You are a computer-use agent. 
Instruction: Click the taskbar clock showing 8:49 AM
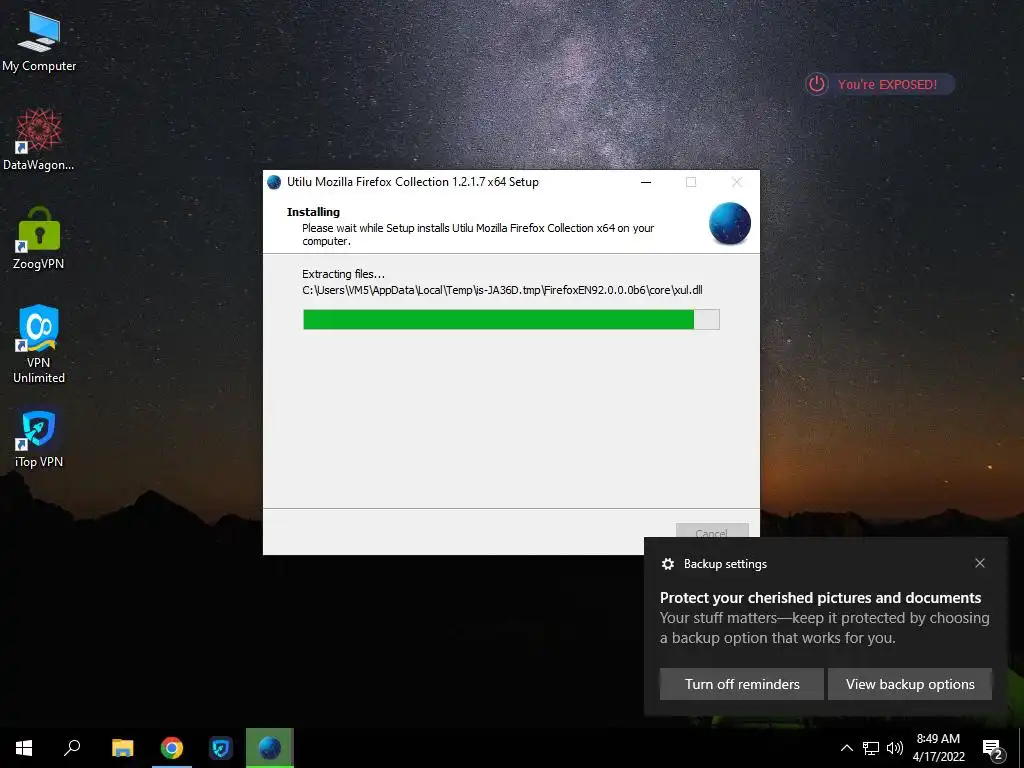coord(938,748)
